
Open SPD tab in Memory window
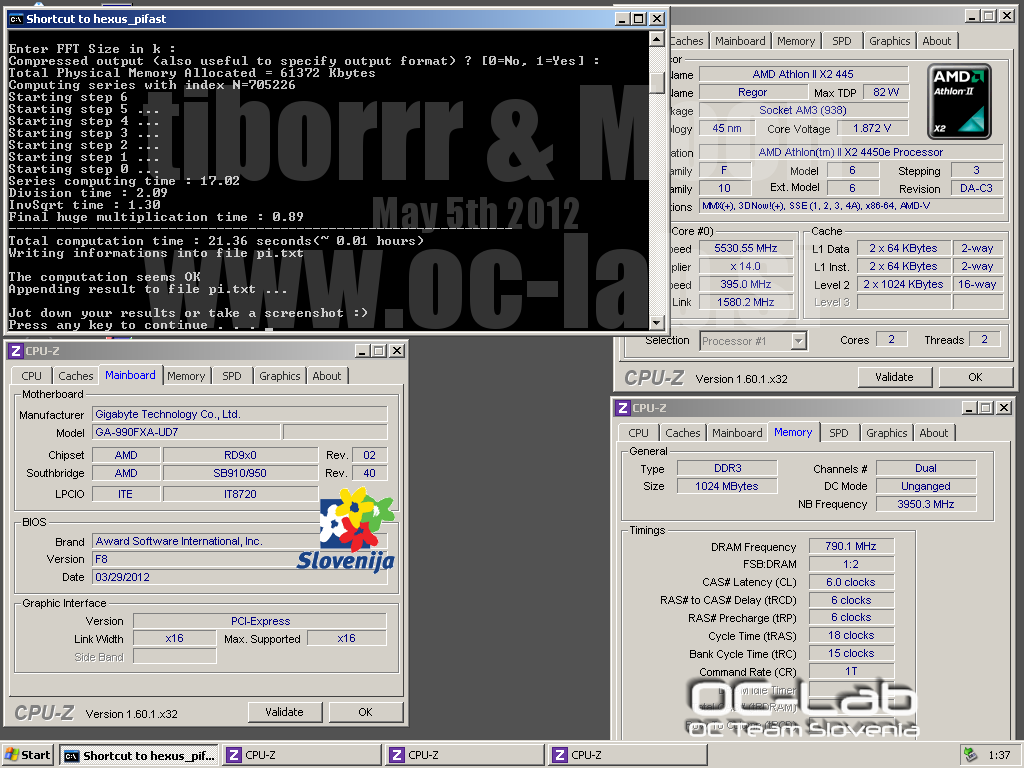tap(839, 433)
